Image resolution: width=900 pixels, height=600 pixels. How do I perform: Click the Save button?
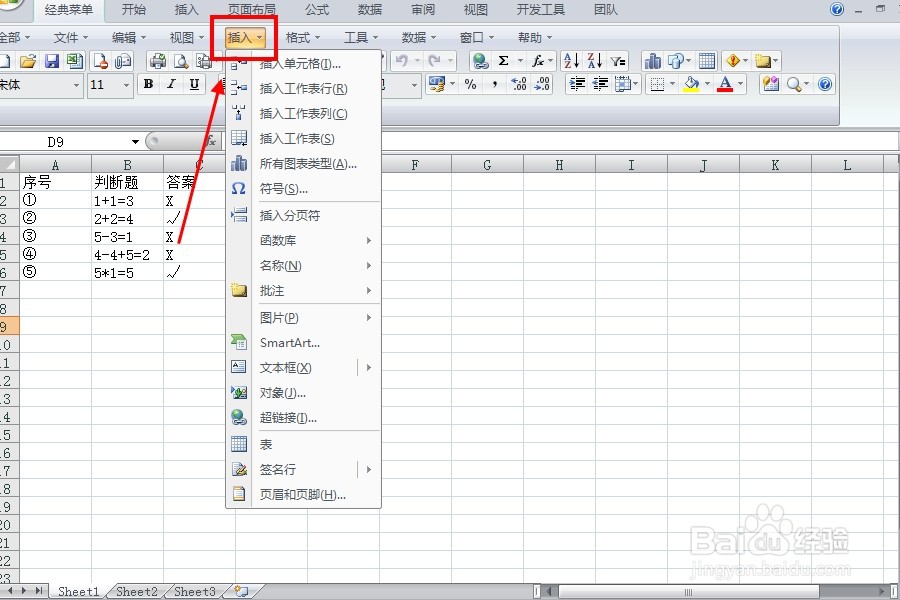[51, 60]
